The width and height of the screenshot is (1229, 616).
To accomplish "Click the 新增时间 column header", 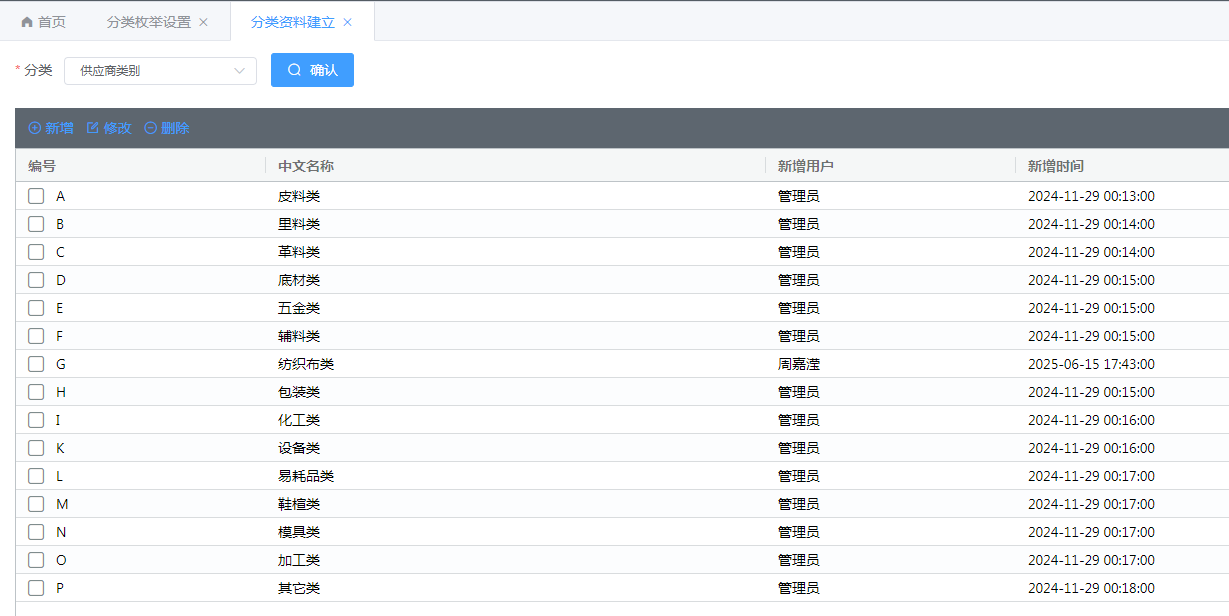I will (x=1056, y=166).
